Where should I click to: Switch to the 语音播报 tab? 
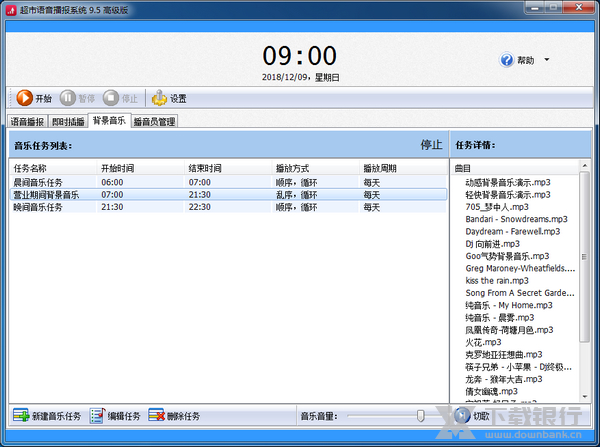coord(27,122)
